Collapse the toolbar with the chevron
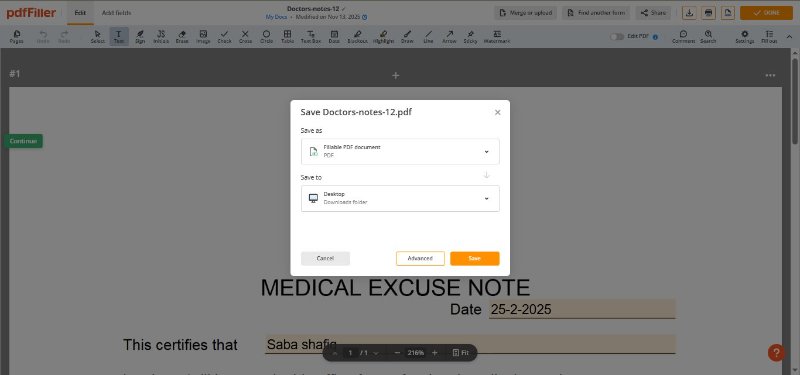Screen dimensions: 800x375 [789, 37]
